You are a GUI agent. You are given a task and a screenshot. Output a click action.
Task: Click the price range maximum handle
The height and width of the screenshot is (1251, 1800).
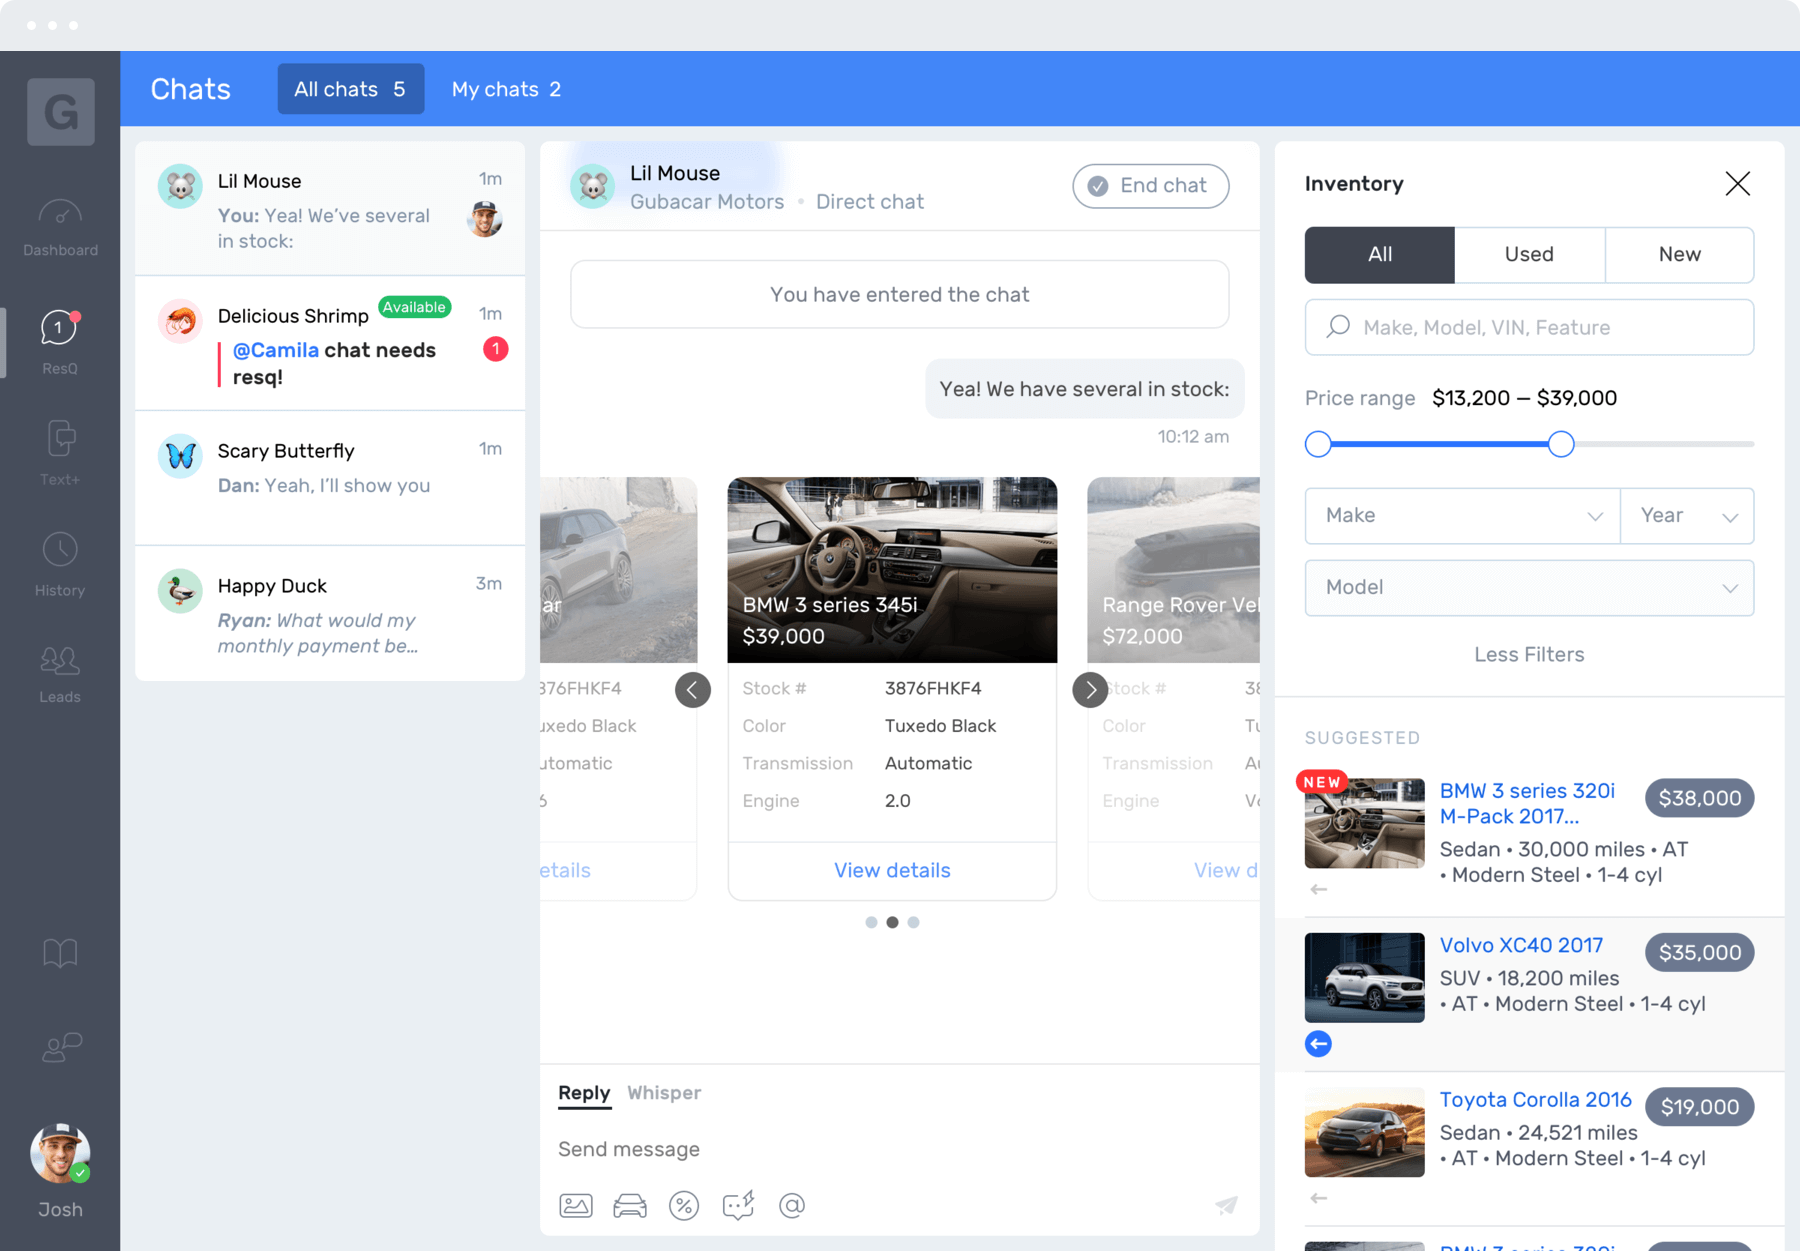[x=1560, y=444]
